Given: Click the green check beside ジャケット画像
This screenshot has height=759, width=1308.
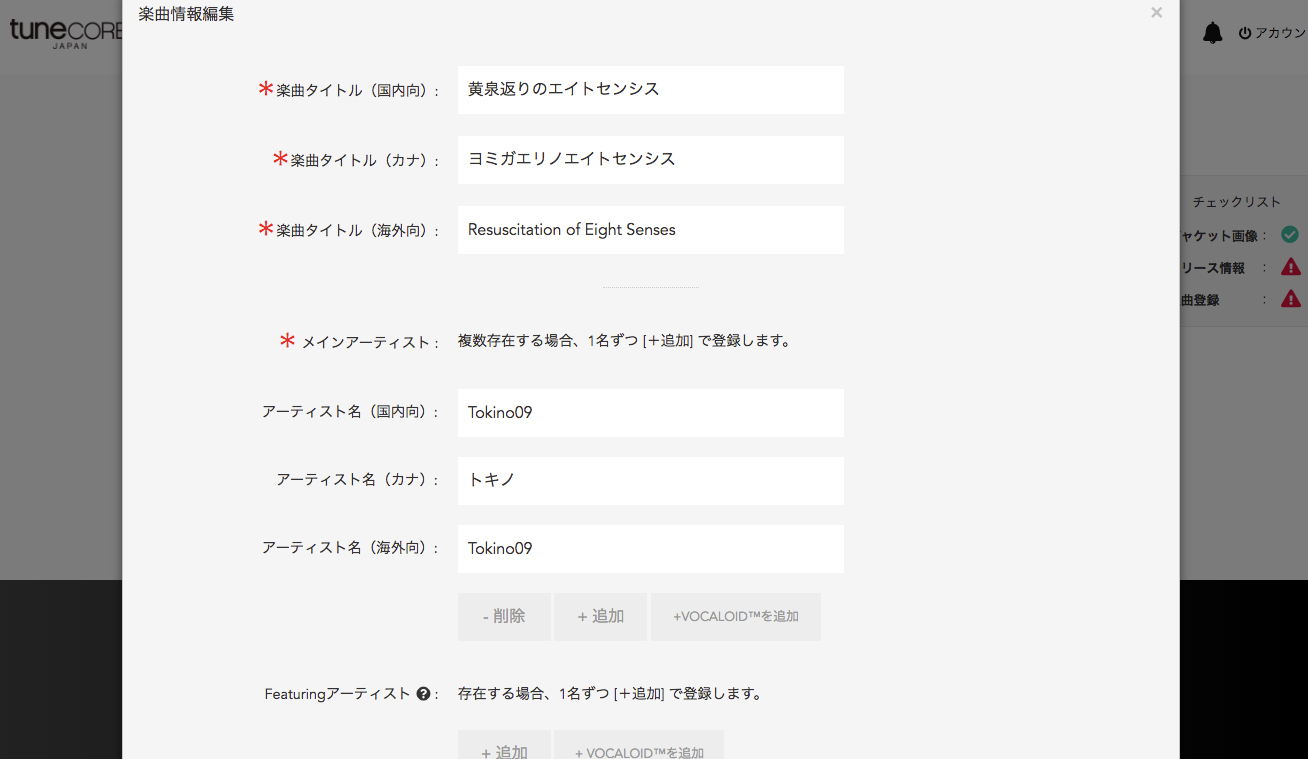Looking at the screenshot, I should click(1290, 235).
